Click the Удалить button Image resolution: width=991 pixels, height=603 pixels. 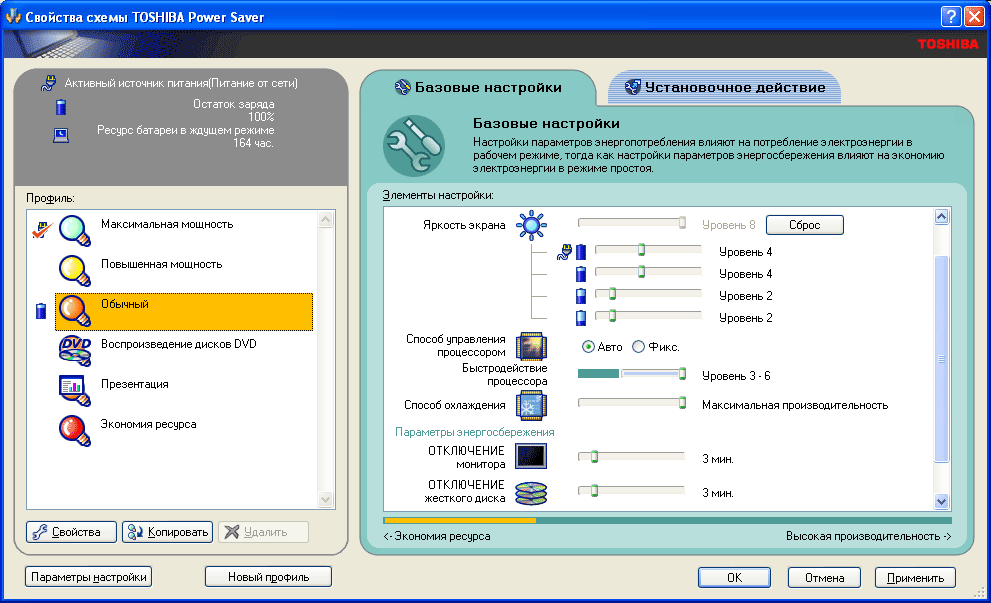coord(264,532)
